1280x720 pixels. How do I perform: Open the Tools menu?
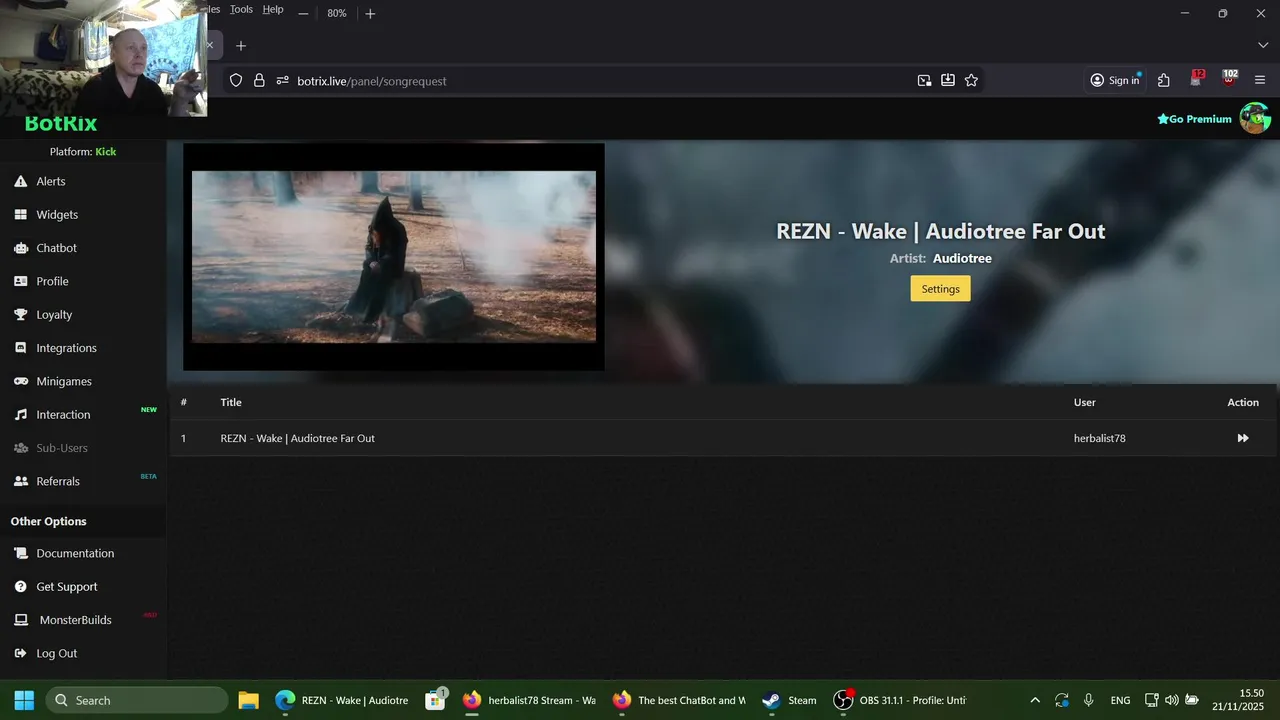pos(241,9)
